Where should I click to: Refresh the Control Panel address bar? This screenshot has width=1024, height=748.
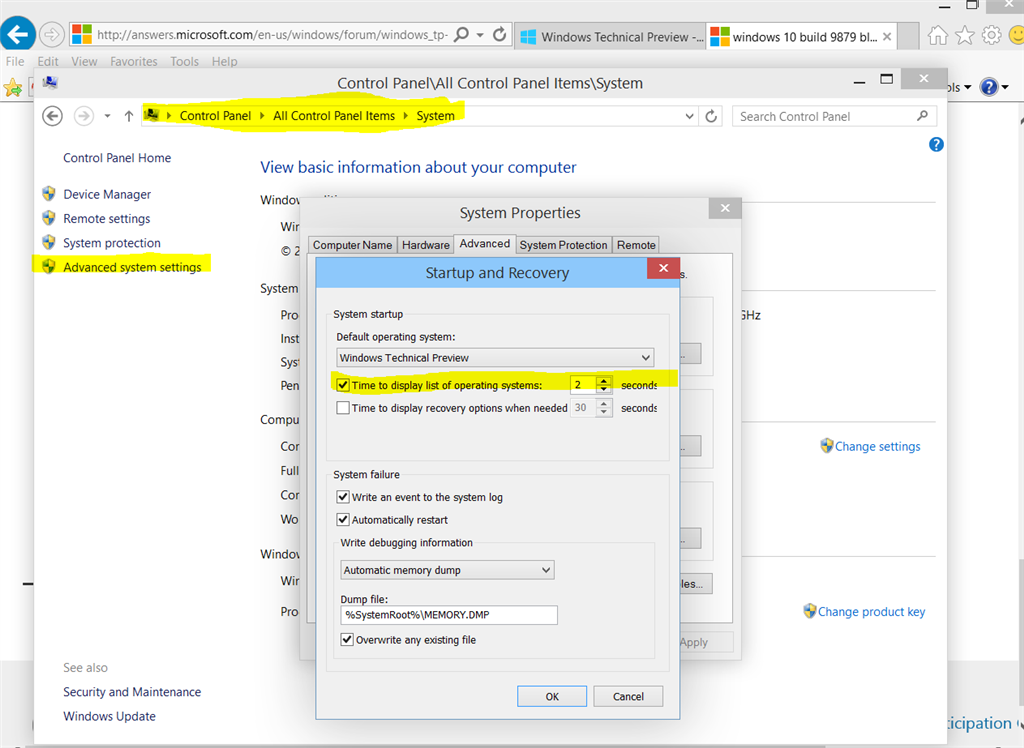711,116
